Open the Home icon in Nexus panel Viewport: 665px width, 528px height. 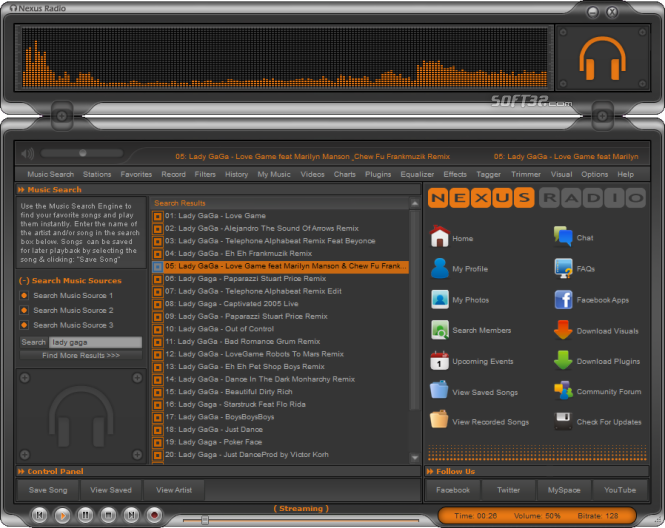click(x=439, y=237)
